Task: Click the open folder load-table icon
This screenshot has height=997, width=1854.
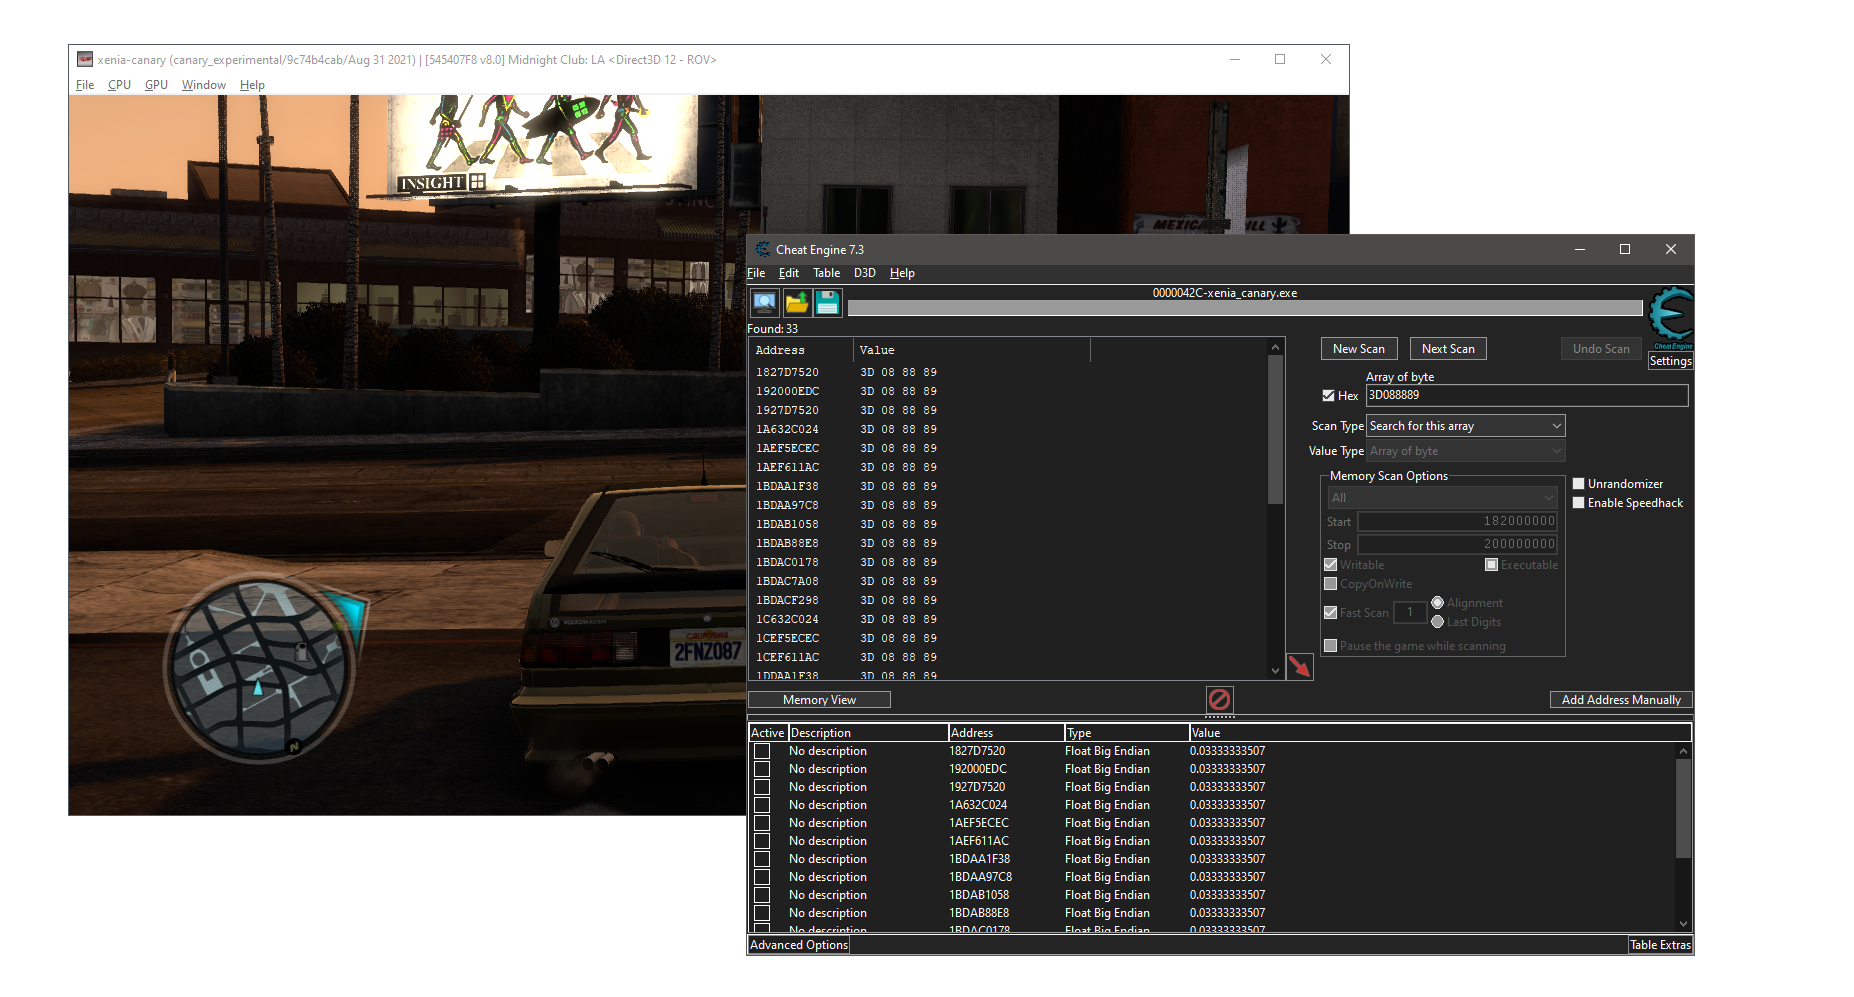Action: pyautogui.click(x=797, y=302)
